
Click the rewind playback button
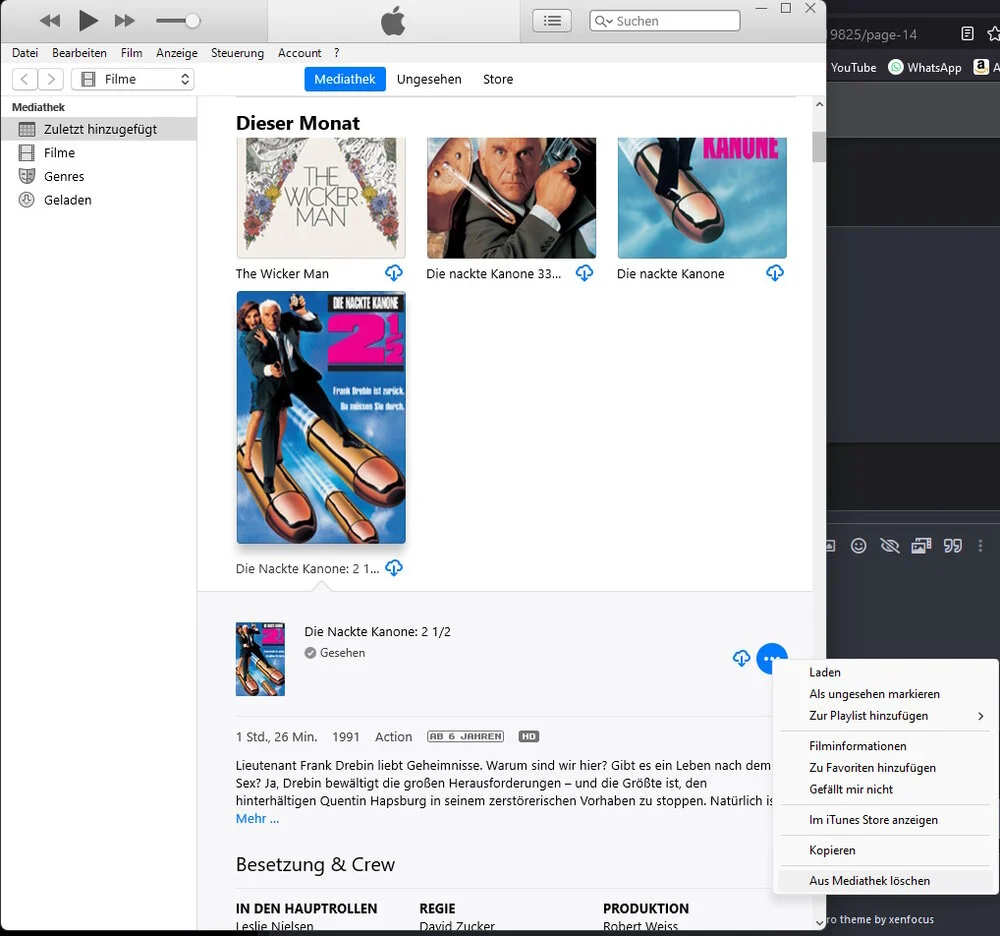coord(50,21)
